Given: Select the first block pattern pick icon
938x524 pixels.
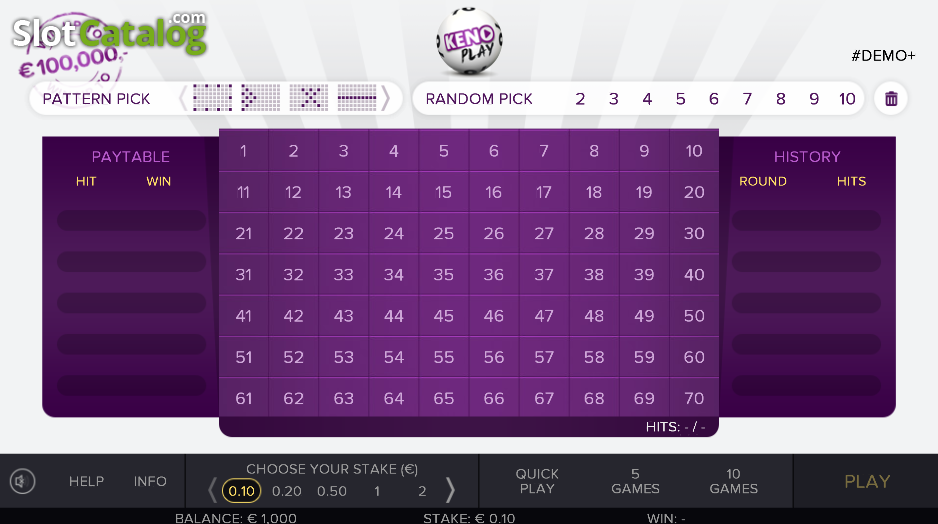Looking at the screenshot, I should pos(212,98).
